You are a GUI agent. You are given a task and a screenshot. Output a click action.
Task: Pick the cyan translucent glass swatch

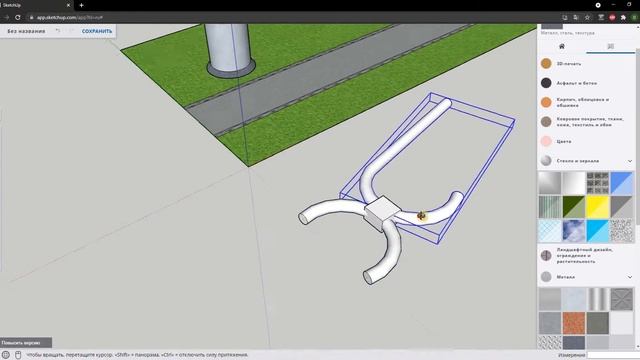[598, 231]
